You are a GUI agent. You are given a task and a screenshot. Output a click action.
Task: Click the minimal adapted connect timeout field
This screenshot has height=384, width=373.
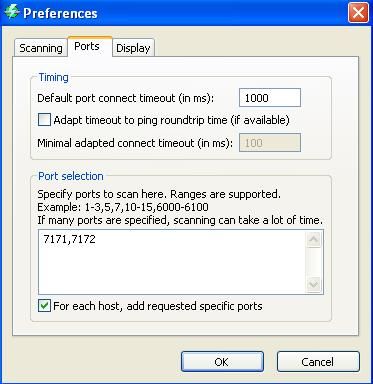click(x=270, y=143)
